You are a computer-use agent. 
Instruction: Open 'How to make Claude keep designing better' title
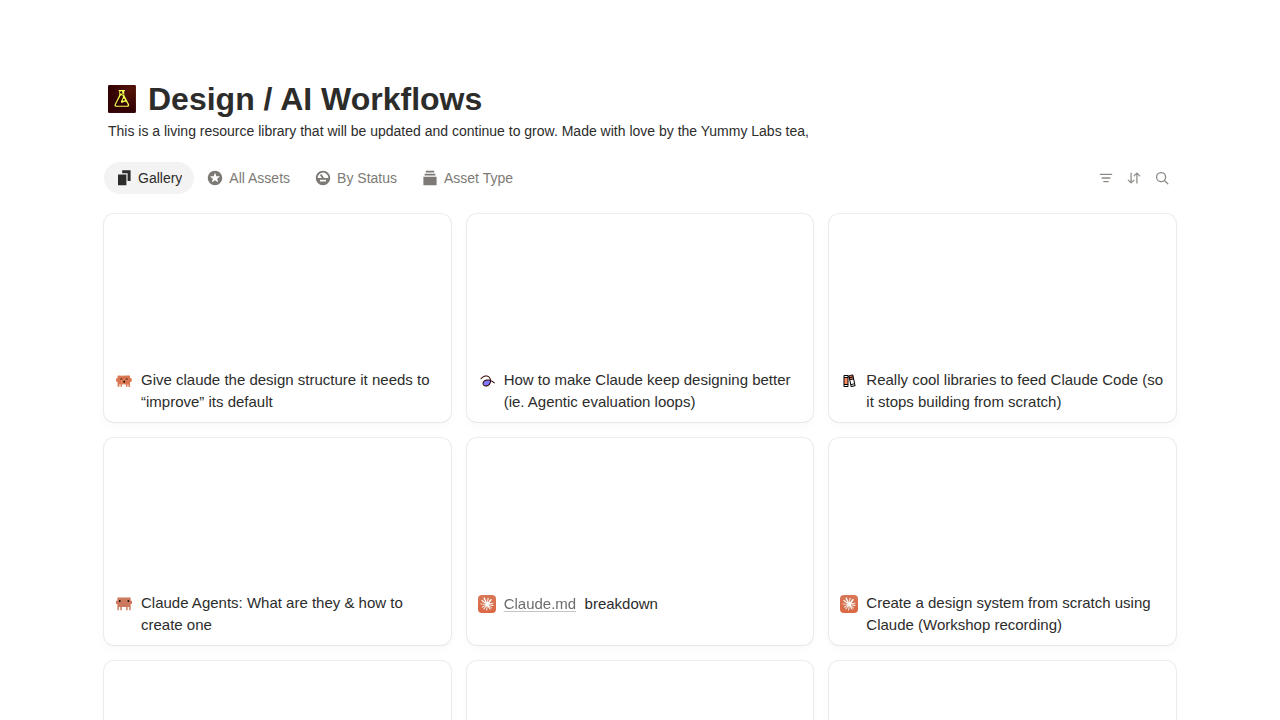click(x=647, y=391)
